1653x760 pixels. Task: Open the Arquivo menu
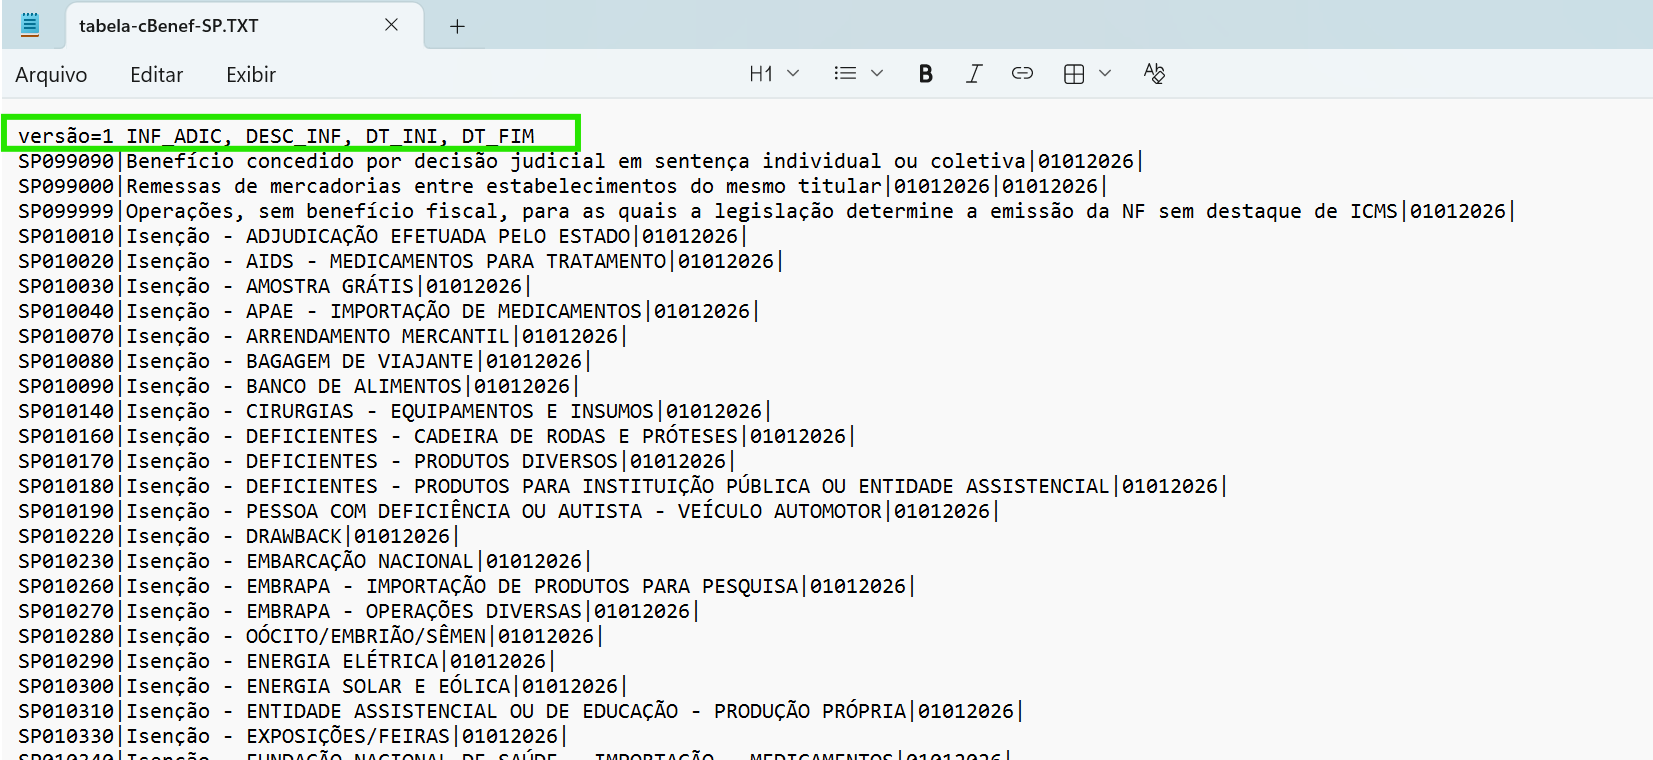pyautogui.click(x=51, y=75)
